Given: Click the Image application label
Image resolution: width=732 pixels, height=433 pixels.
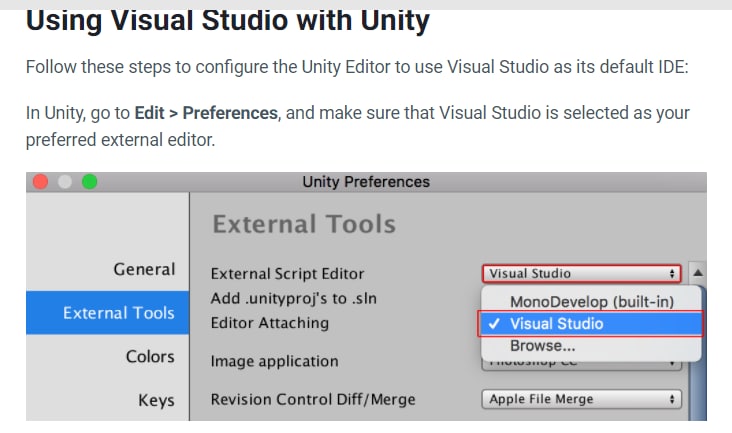Looking at the screenshot, I should click(x=274, y=361).
